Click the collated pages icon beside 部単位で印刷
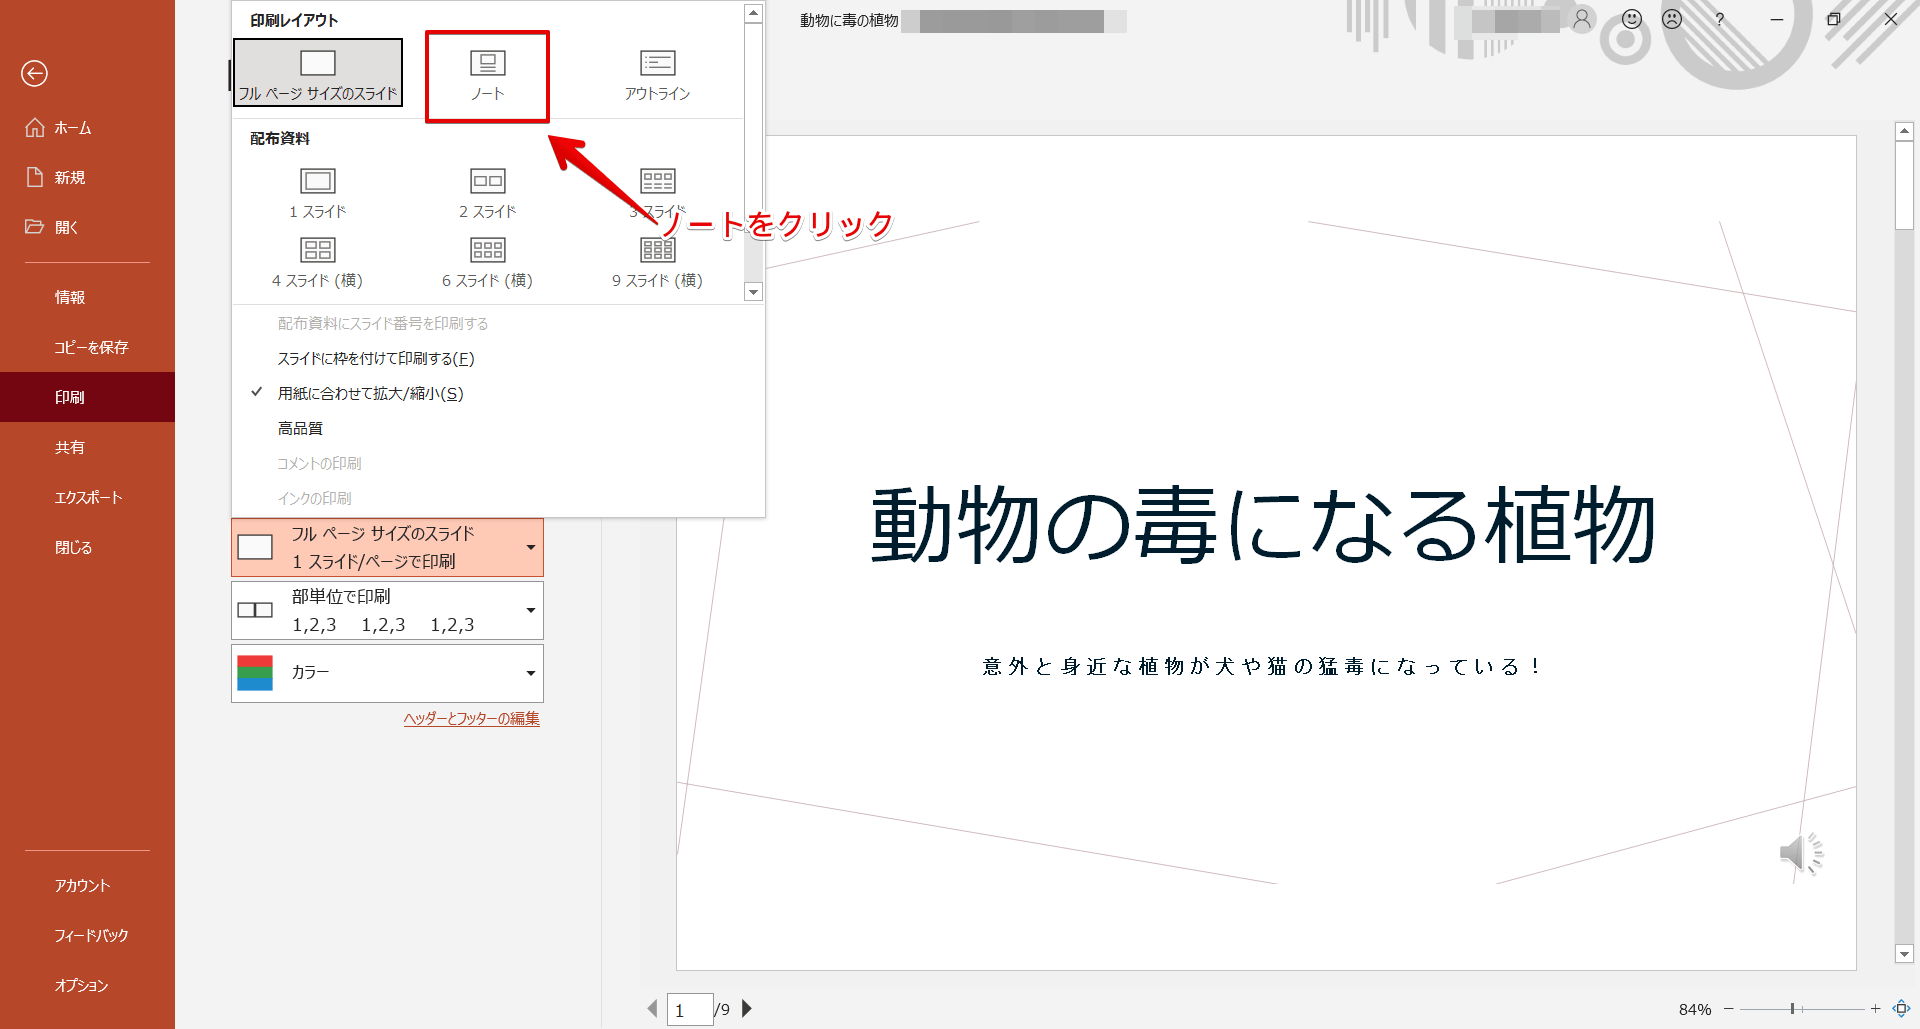This screenshot has height=1029, width=1920. 255,610
